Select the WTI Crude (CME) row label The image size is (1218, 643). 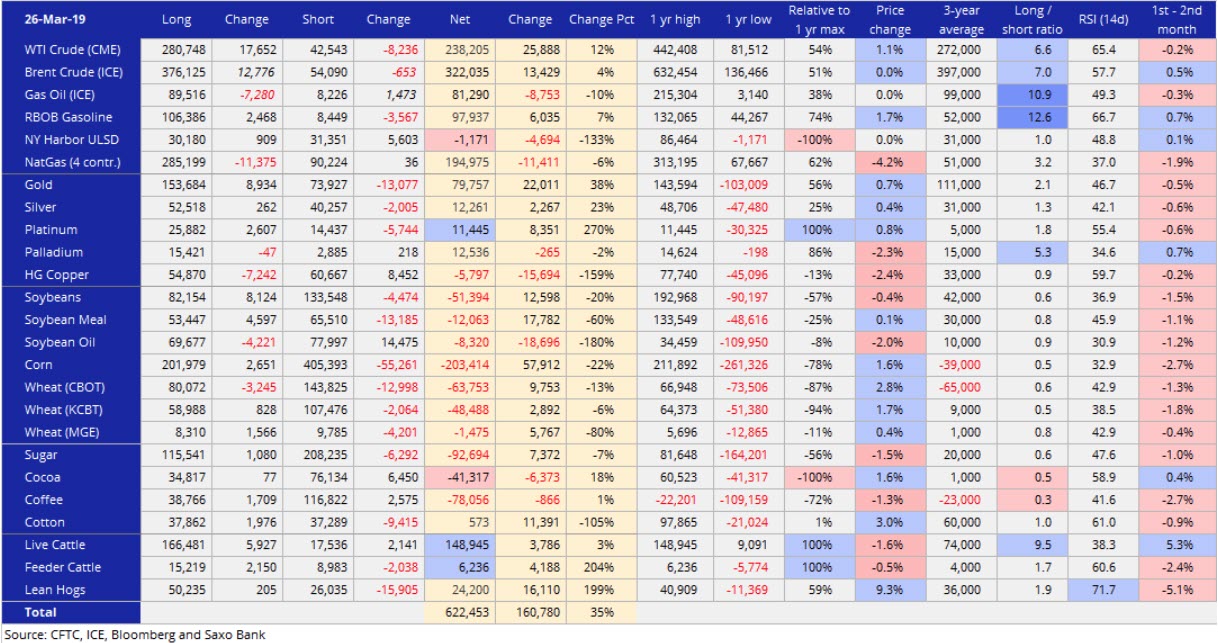point(68,50)
